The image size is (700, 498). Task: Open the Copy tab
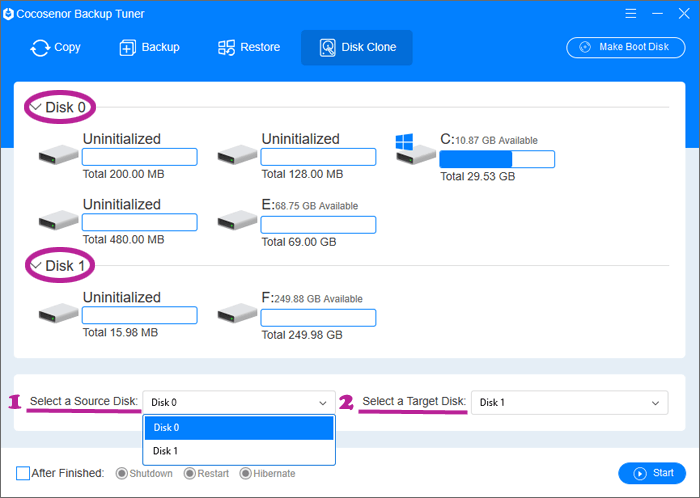tap(55, 47)
